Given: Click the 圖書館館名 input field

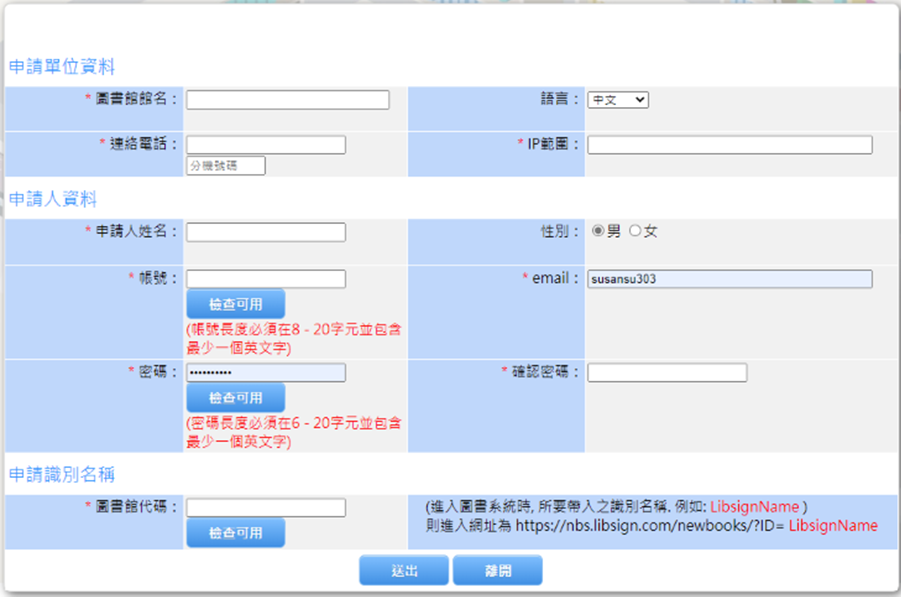Looking at the screenshot, I should 287,100.
